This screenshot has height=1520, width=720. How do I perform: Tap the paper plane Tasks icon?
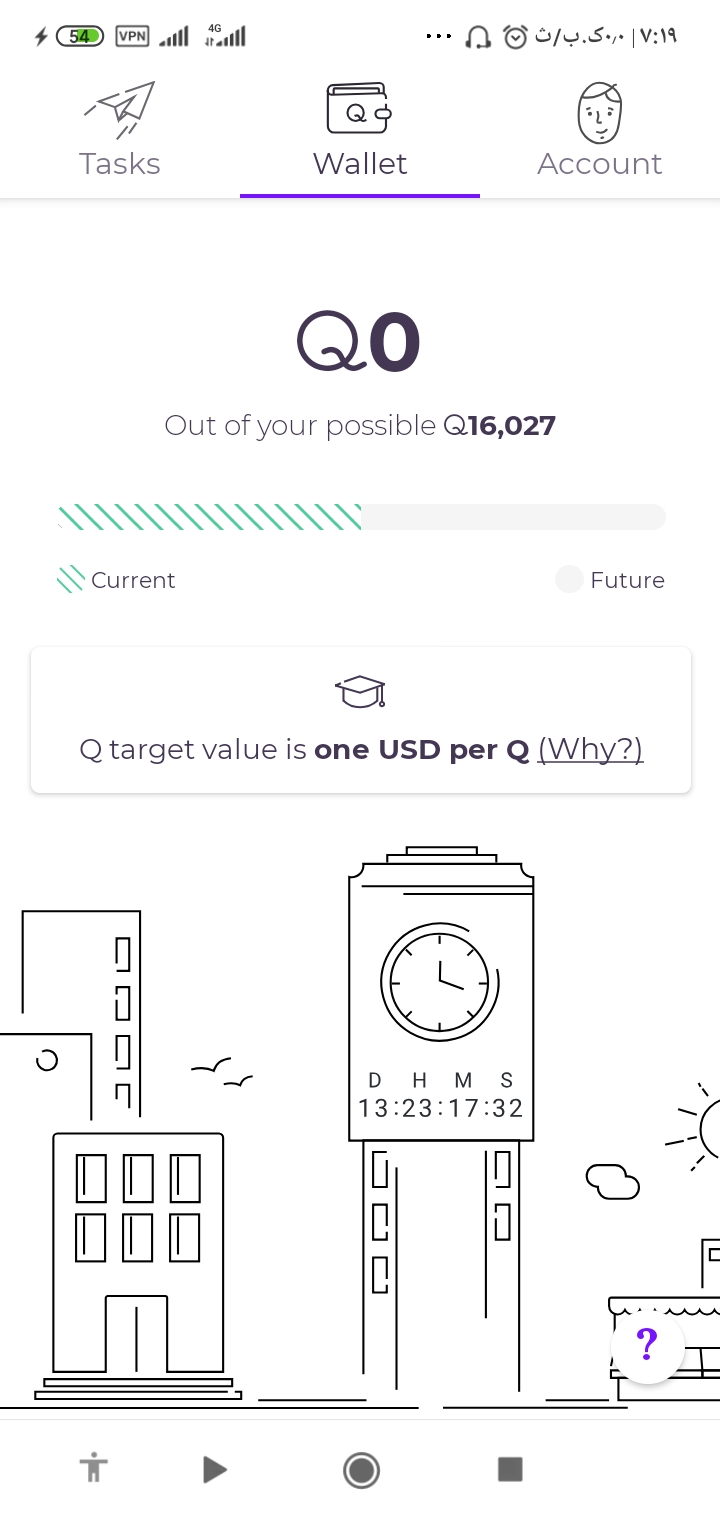[x=120, y=108]
